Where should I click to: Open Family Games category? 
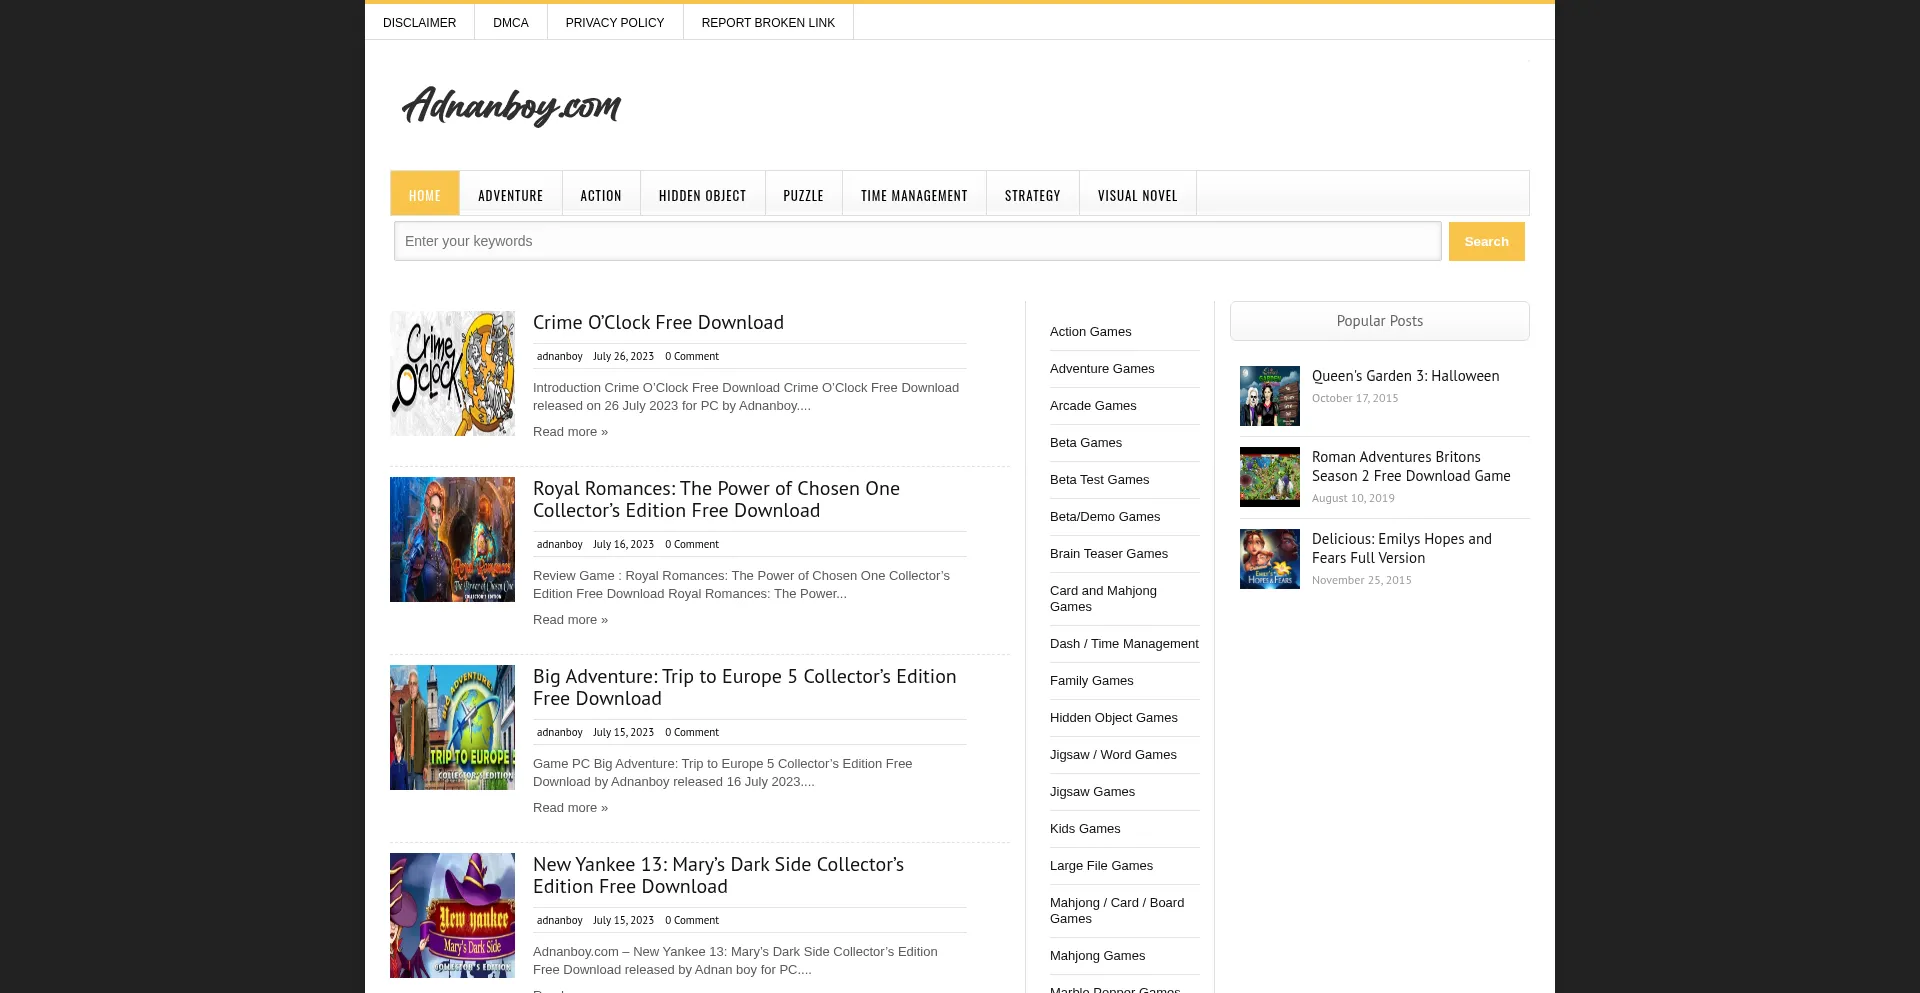(x=1091, y=680)
